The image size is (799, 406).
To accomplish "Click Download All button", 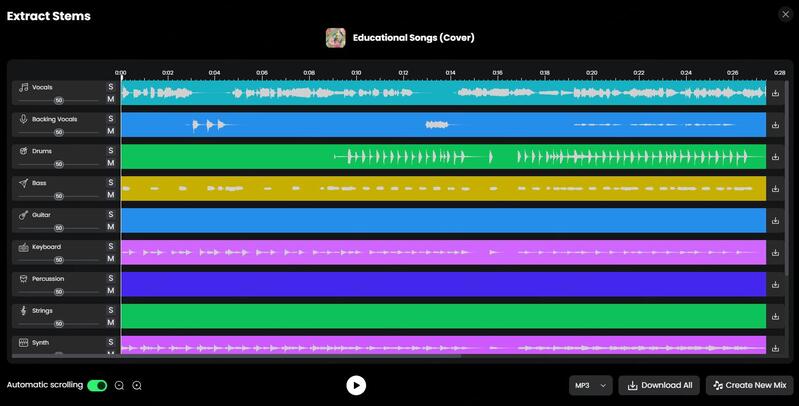I will [658, 385].
